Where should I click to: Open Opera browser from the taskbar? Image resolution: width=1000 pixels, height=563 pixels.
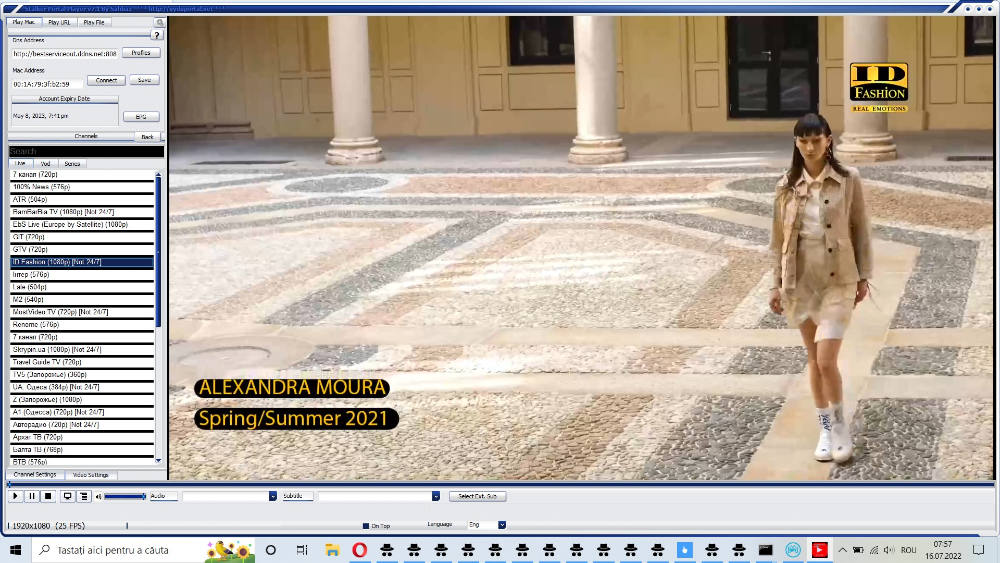coord(360,550)
